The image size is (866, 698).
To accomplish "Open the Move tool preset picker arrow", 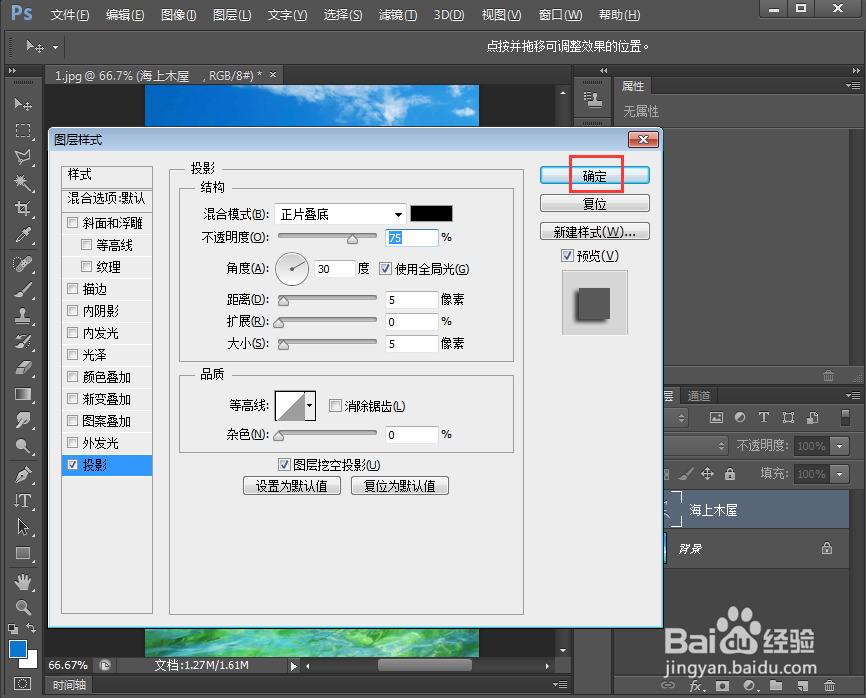I will pyautogui.click(x=55, y=47).
